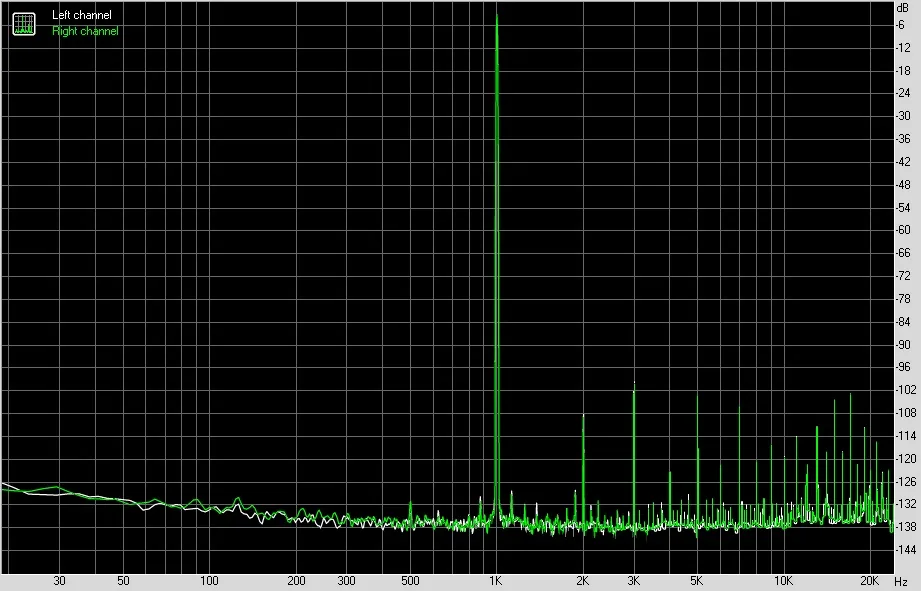The image size is (921, 591).
Task: Click the 2K frequency axis label
Action: tap(582, 581)
